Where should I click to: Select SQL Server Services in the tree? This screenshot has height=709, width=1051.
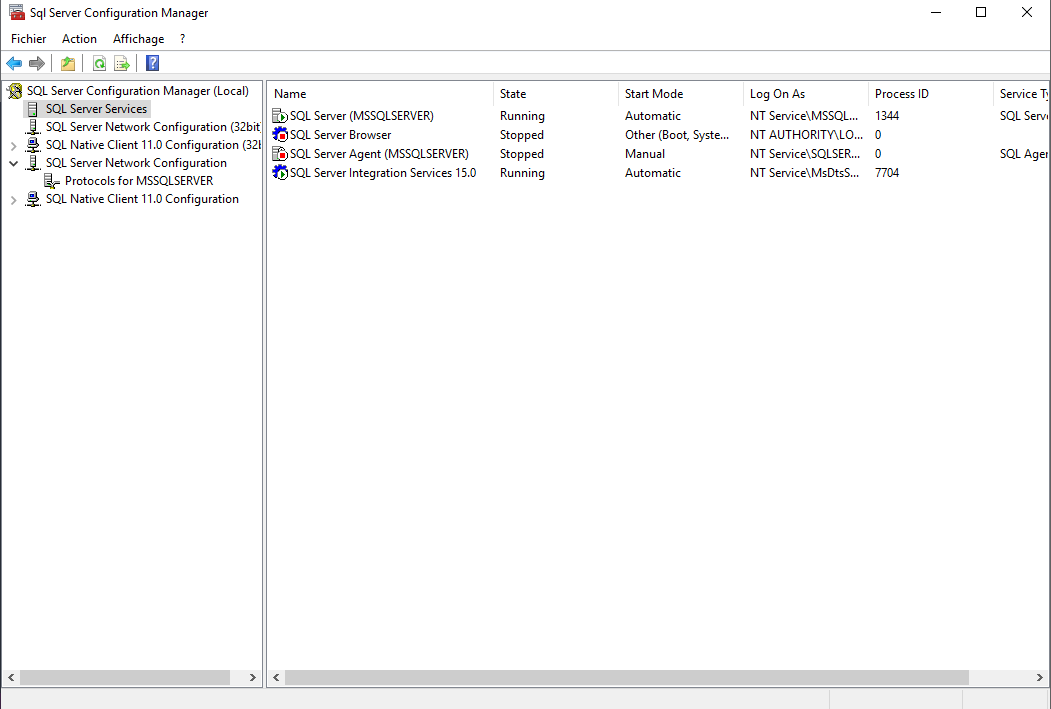coord(96,109)
